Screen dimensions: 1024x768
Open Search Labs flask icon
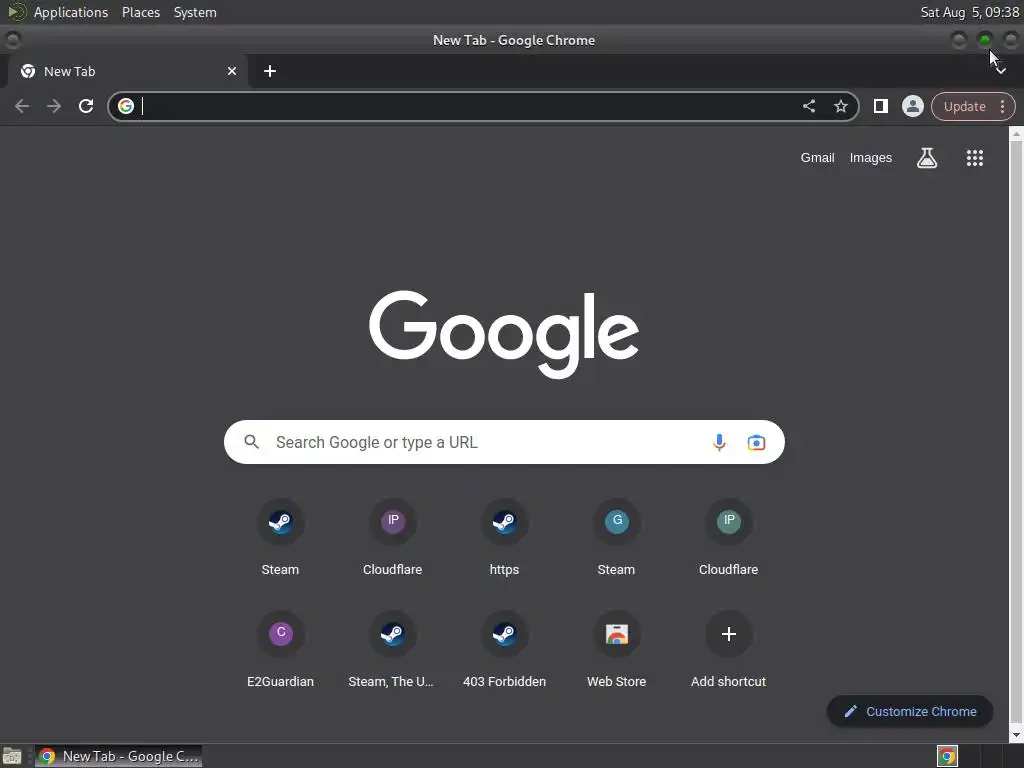tap(927, 157)
